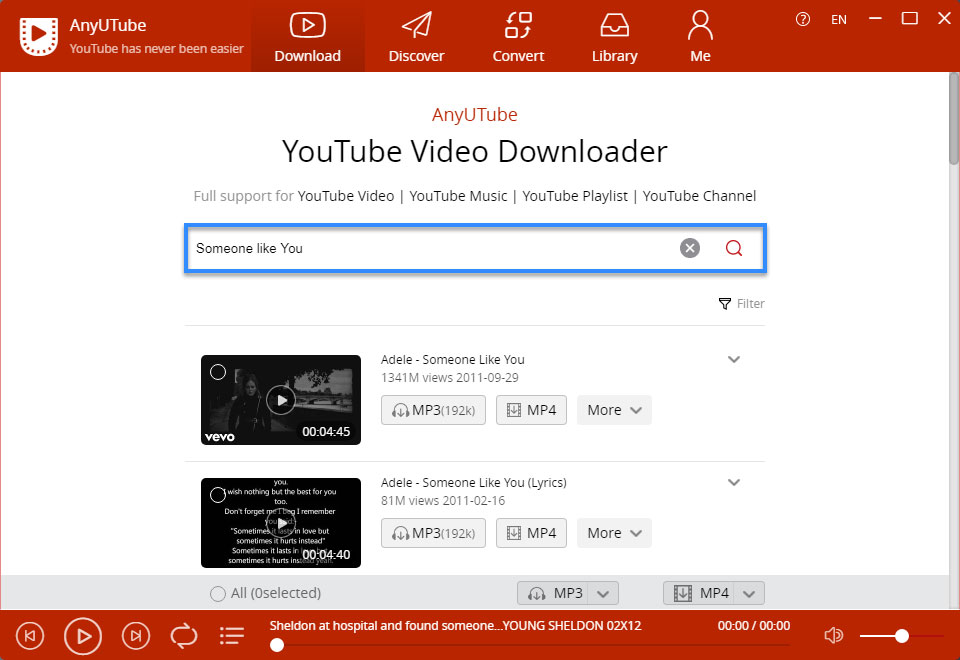Click the Adele - Someone Like You (Lyrics) title

click(x=473, y=482)
